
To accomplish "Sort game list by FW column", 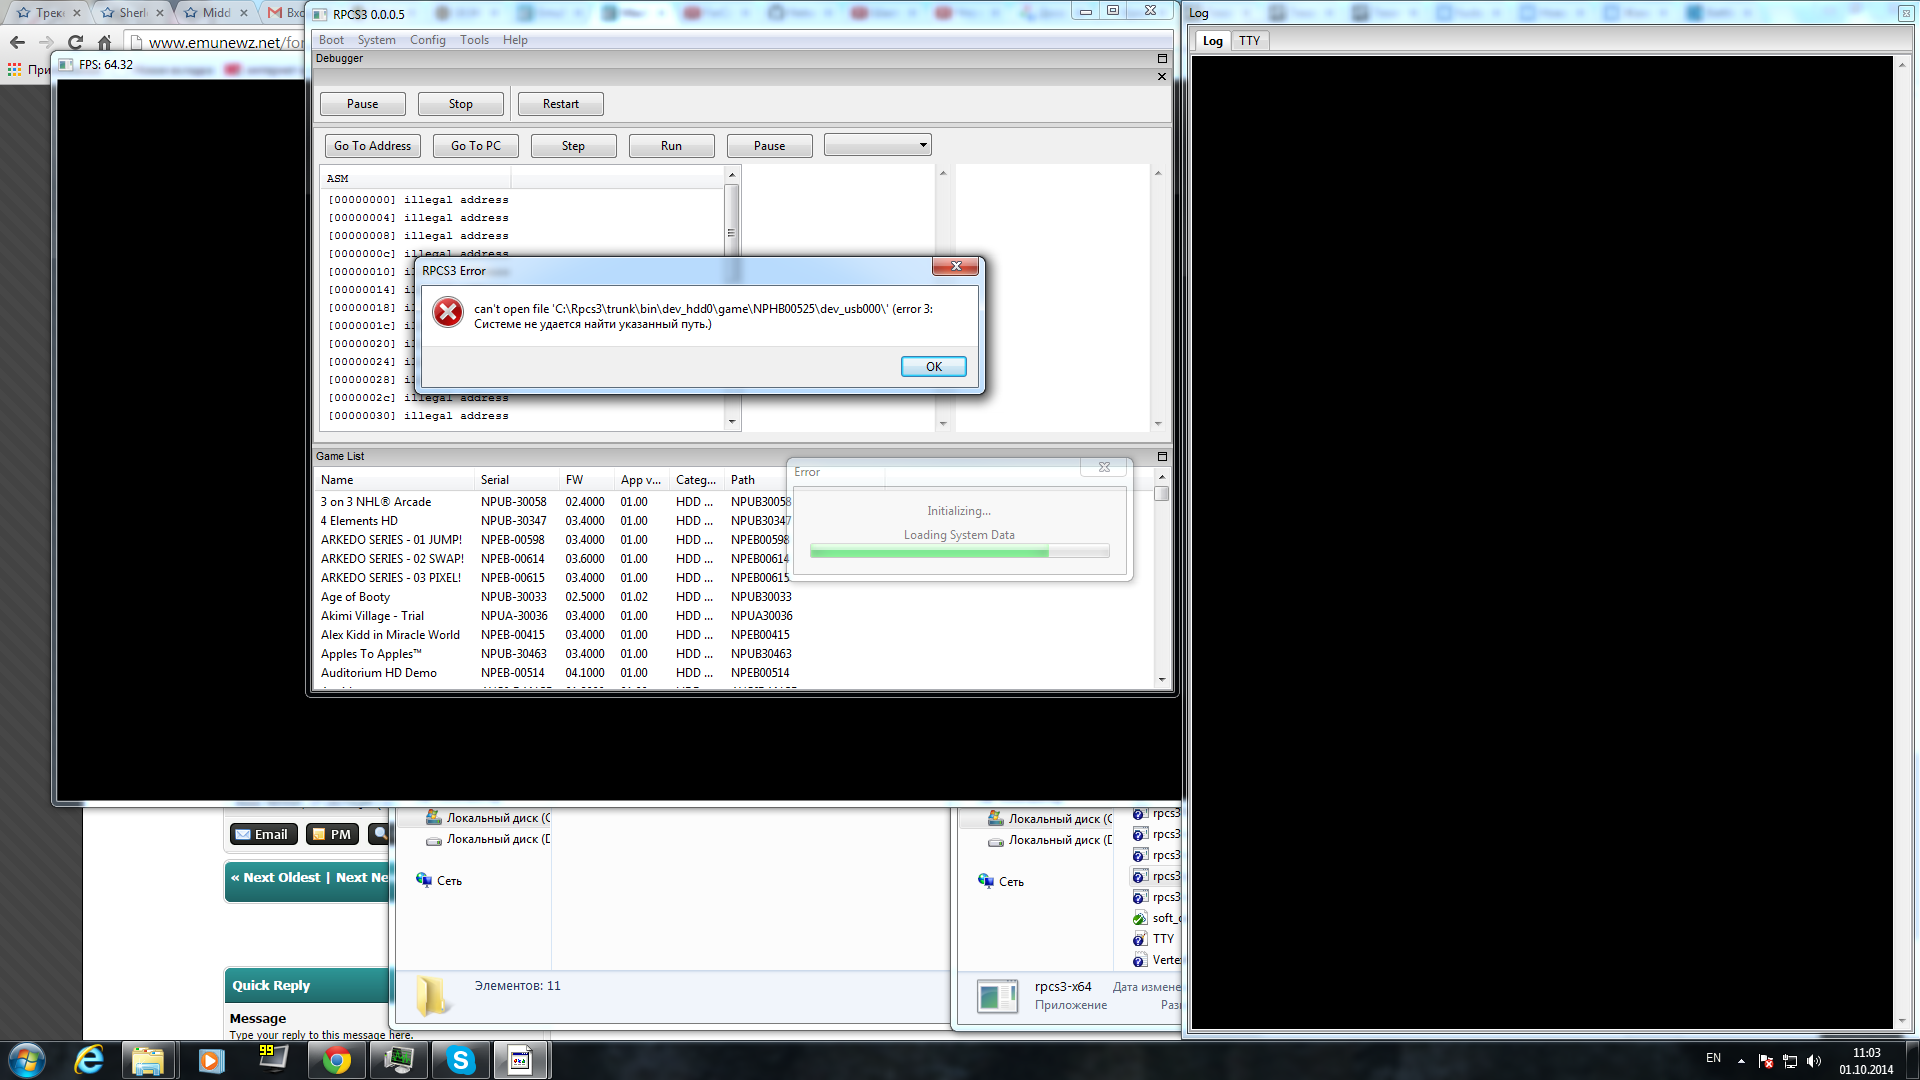I will point(587,480).
